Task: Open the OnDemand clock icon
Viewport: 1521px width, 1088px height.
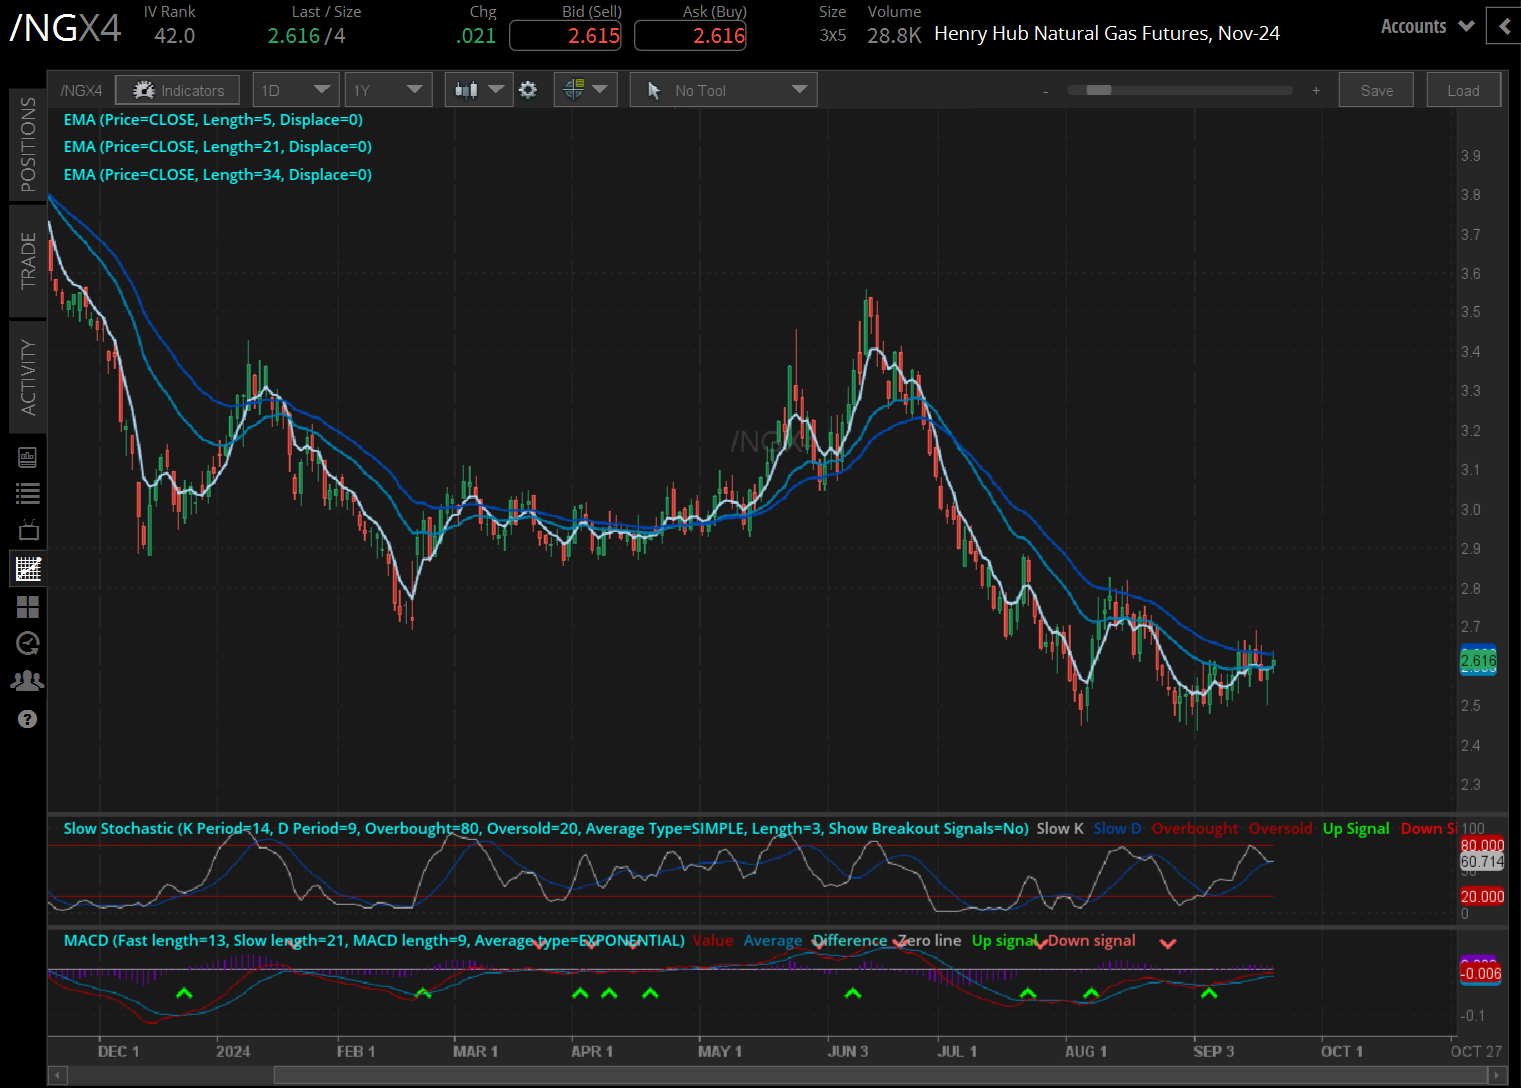Action: [x=27, y=643]
